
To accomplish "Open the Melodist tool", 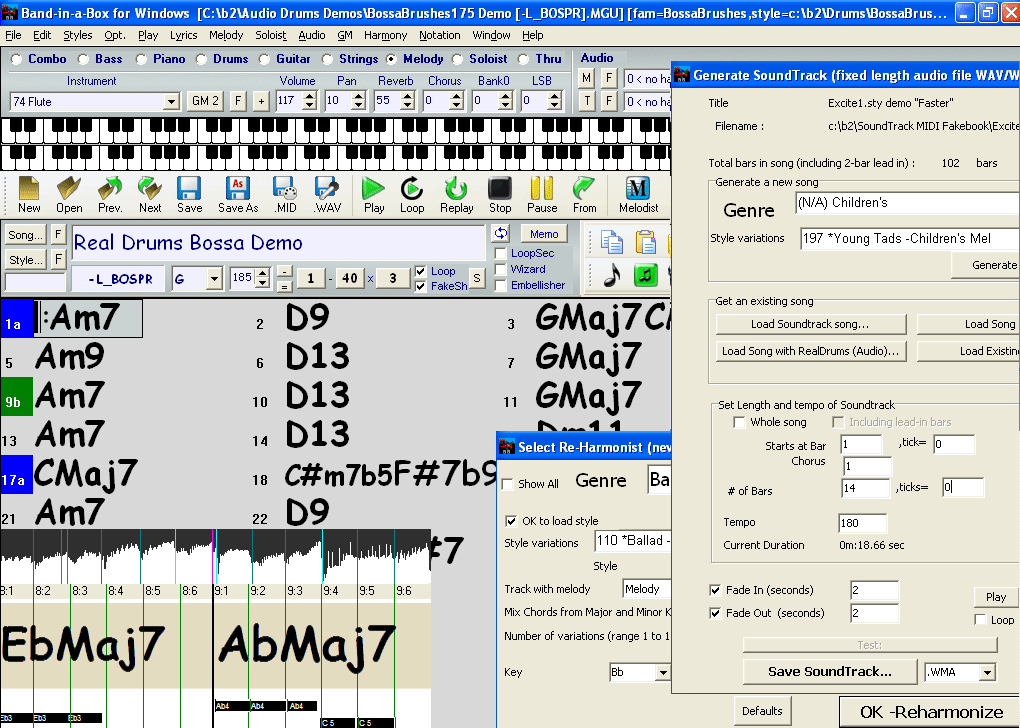I will (x=638, y=193).
